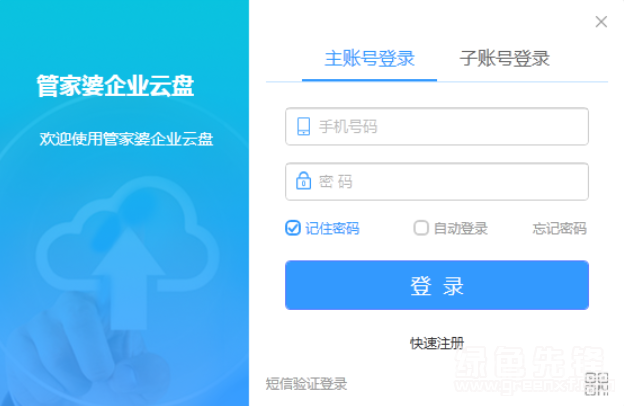The image size is (624, 406).
Task: Click the 自动登录 label text
Action: 460,228
